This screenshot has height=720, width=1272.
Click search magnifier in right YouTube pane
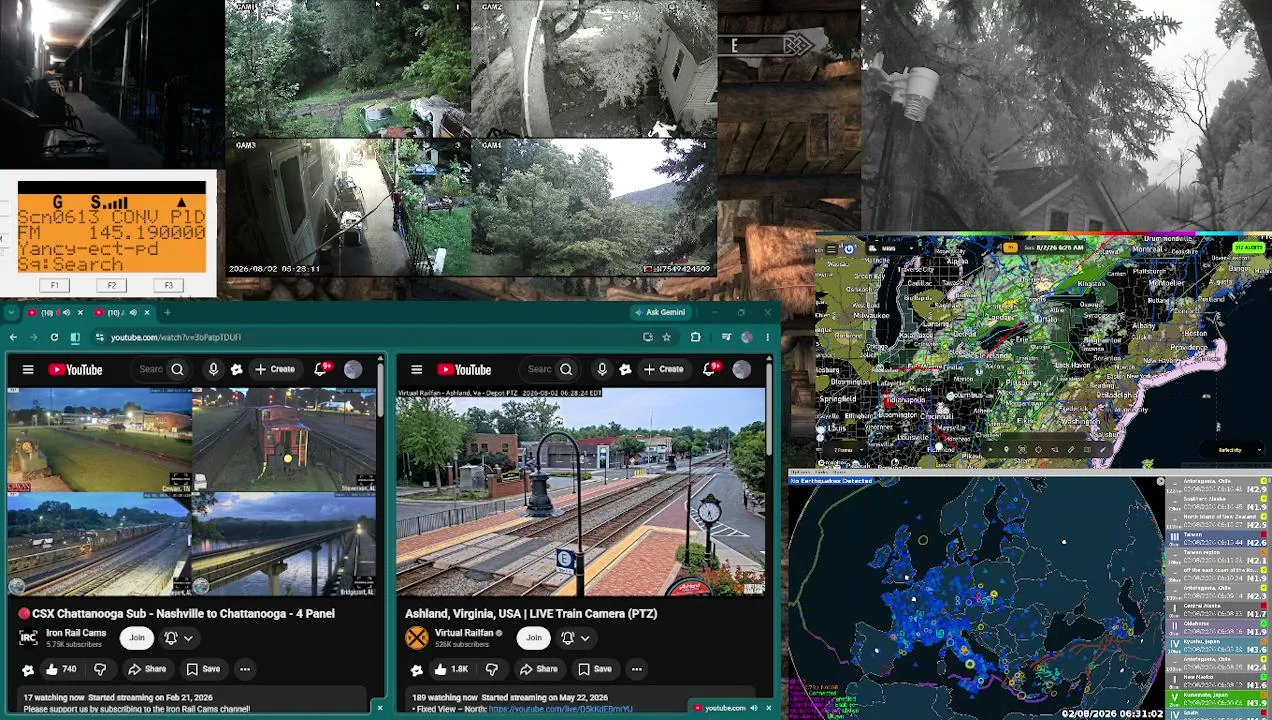(x=566, y=370)
